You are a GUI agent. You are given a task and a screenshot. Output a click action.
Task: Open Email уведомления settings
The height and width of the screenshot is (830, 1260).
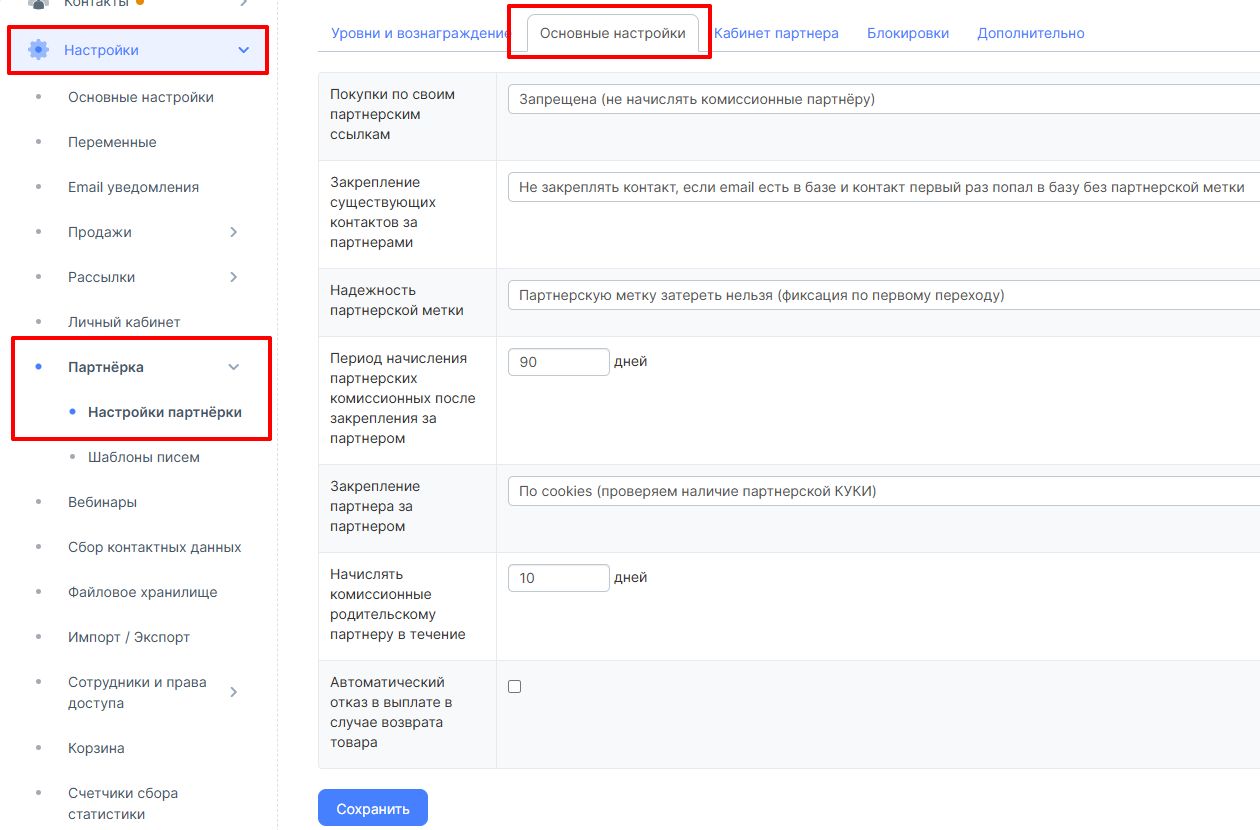[133, 187]
